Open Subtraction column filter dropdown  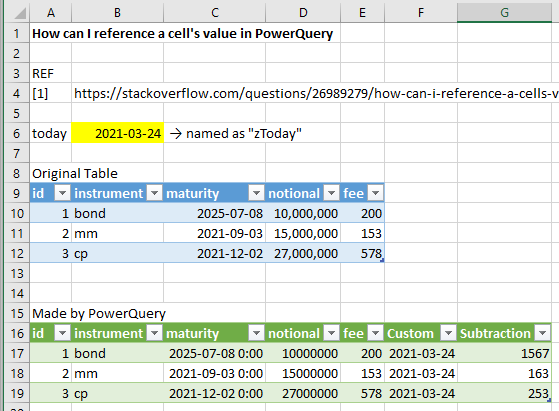coord(543,333)
